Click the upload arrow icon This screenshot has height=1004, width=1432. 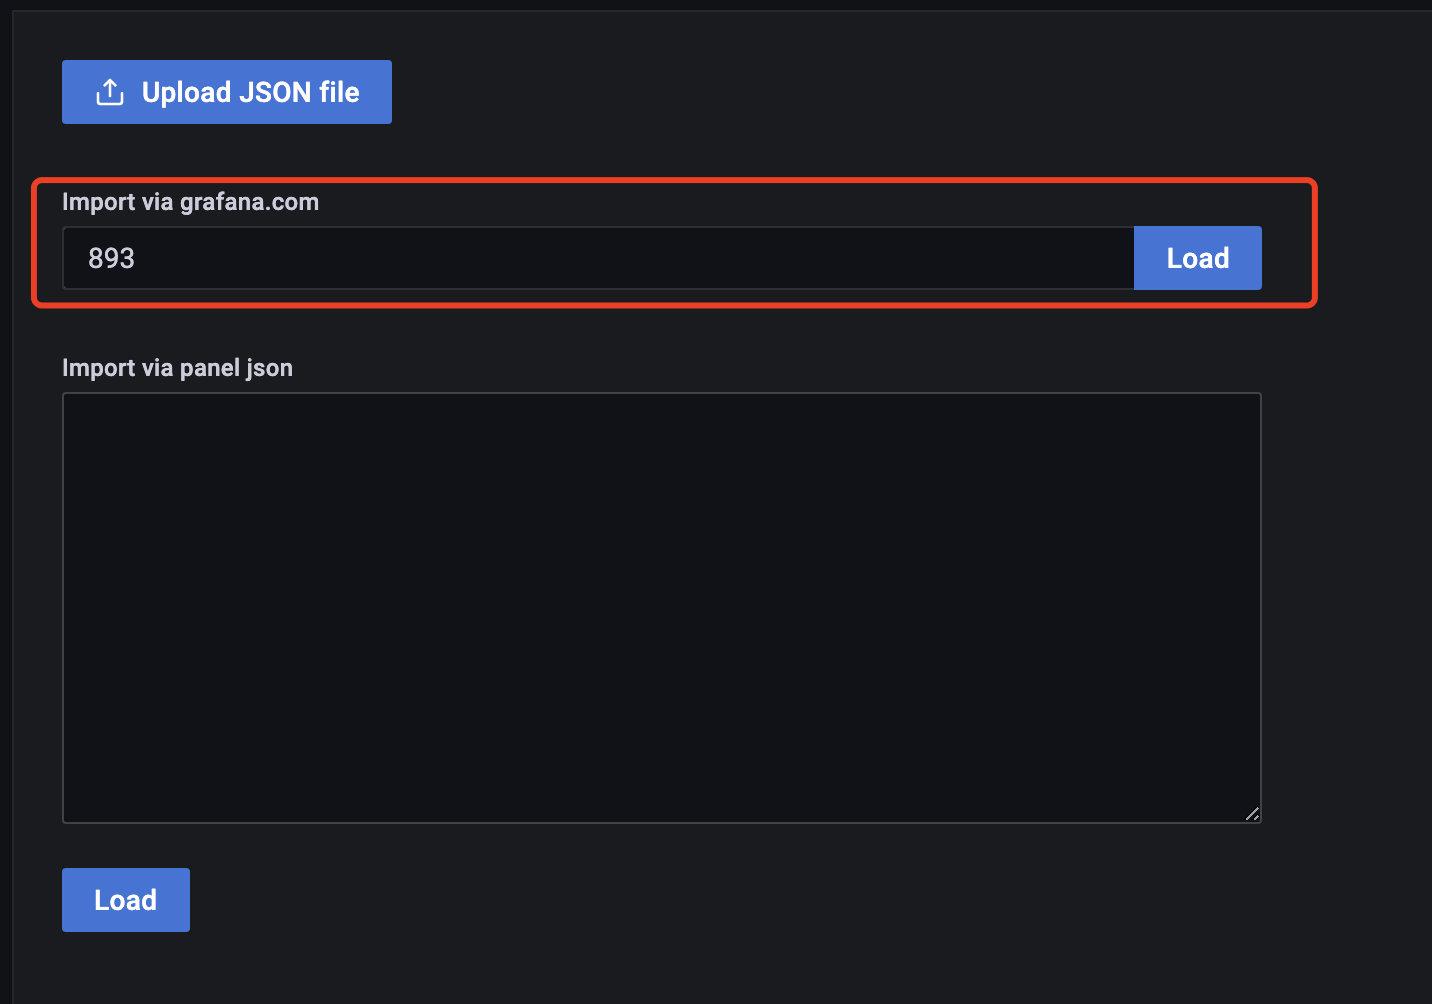point(110,92)
